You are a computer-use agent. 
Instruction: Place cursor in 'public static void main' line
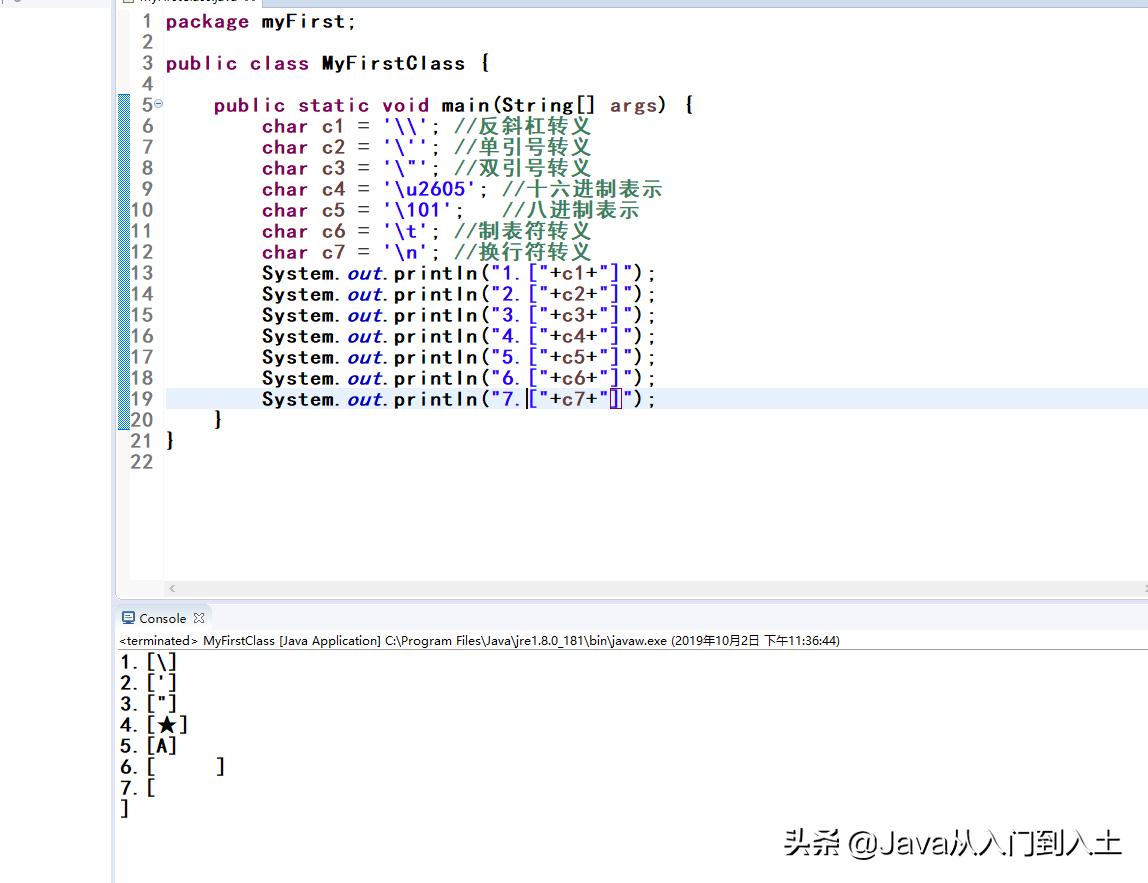(x=453, y=105)
